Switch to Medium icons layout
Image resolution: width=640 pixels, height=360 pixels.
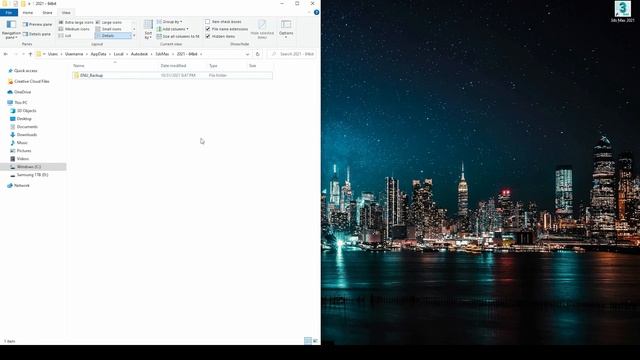[x=74, y=29]
